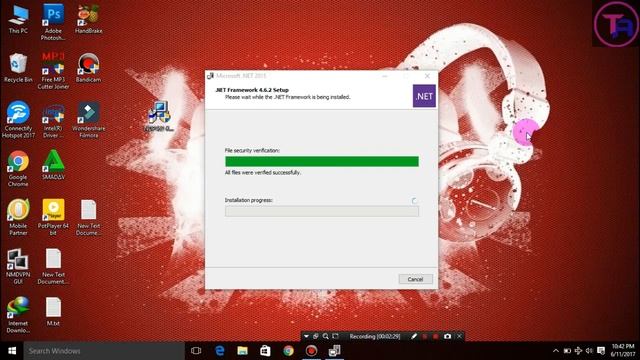Click the fullscreen rectangle icon on recording bar
The height and width of the screenshot is (360, 640).
(335, 336)
